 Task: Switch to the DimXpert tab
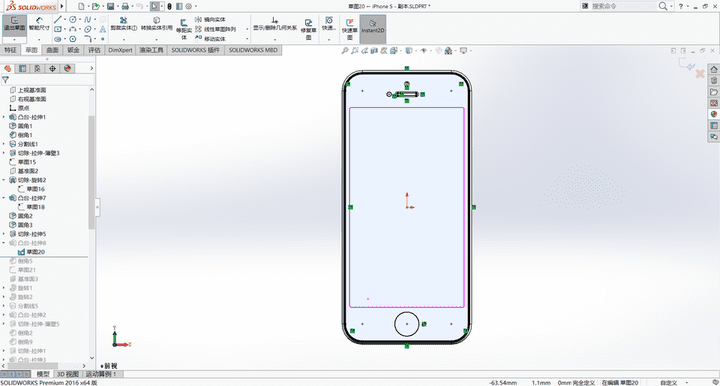coord(120,50)
